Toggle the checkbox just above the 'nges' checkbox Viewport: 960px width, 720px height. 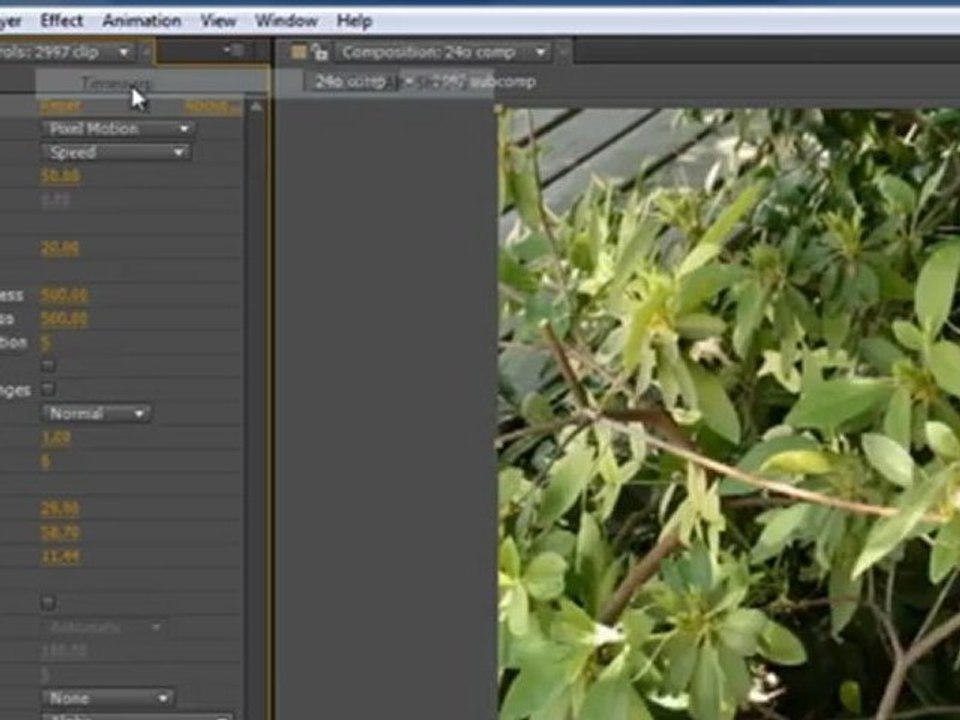48,366
